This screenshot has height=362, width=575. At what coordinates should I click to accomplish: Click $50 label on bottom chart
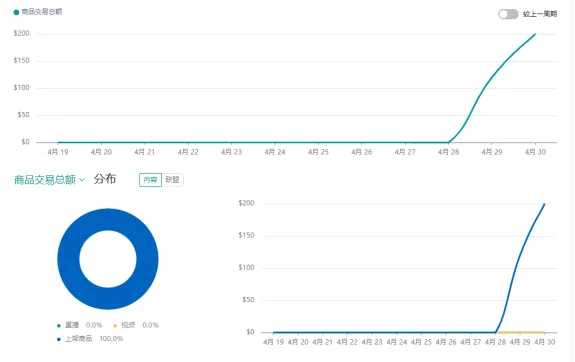[248, 300]
